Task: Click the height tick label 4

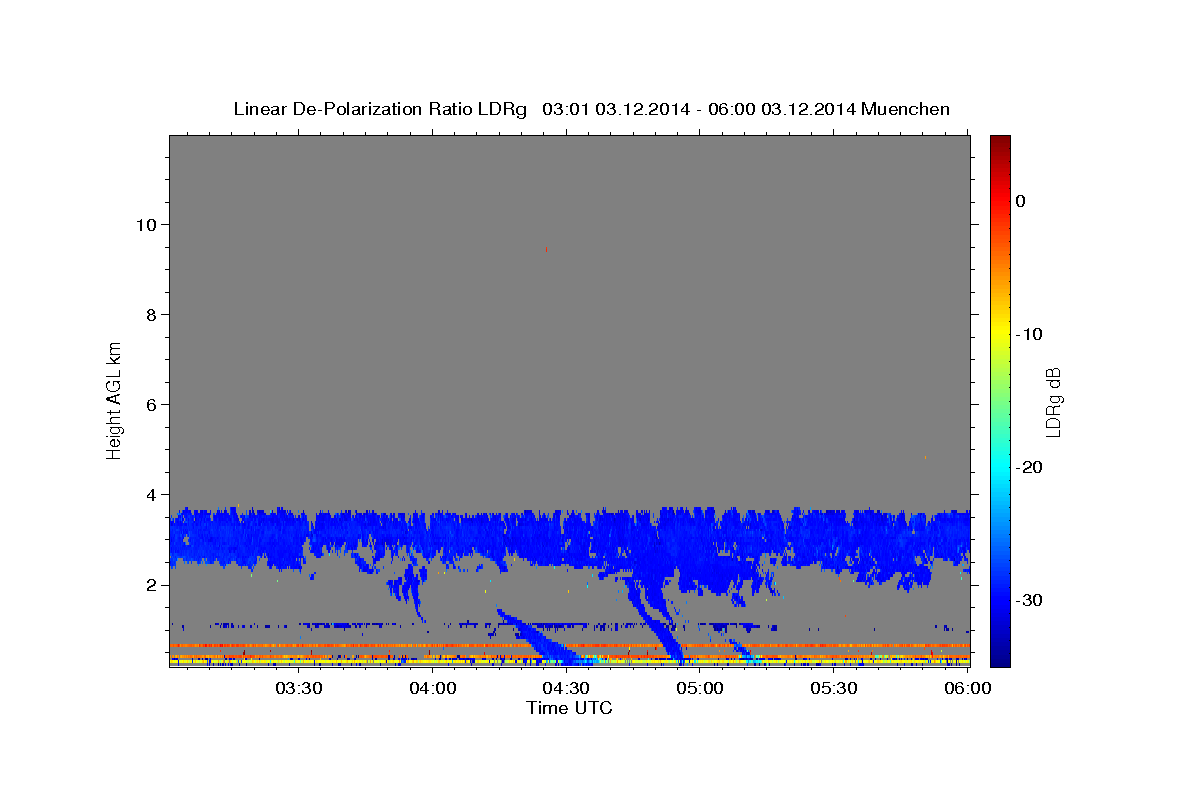Action: (x=150, y=494)
